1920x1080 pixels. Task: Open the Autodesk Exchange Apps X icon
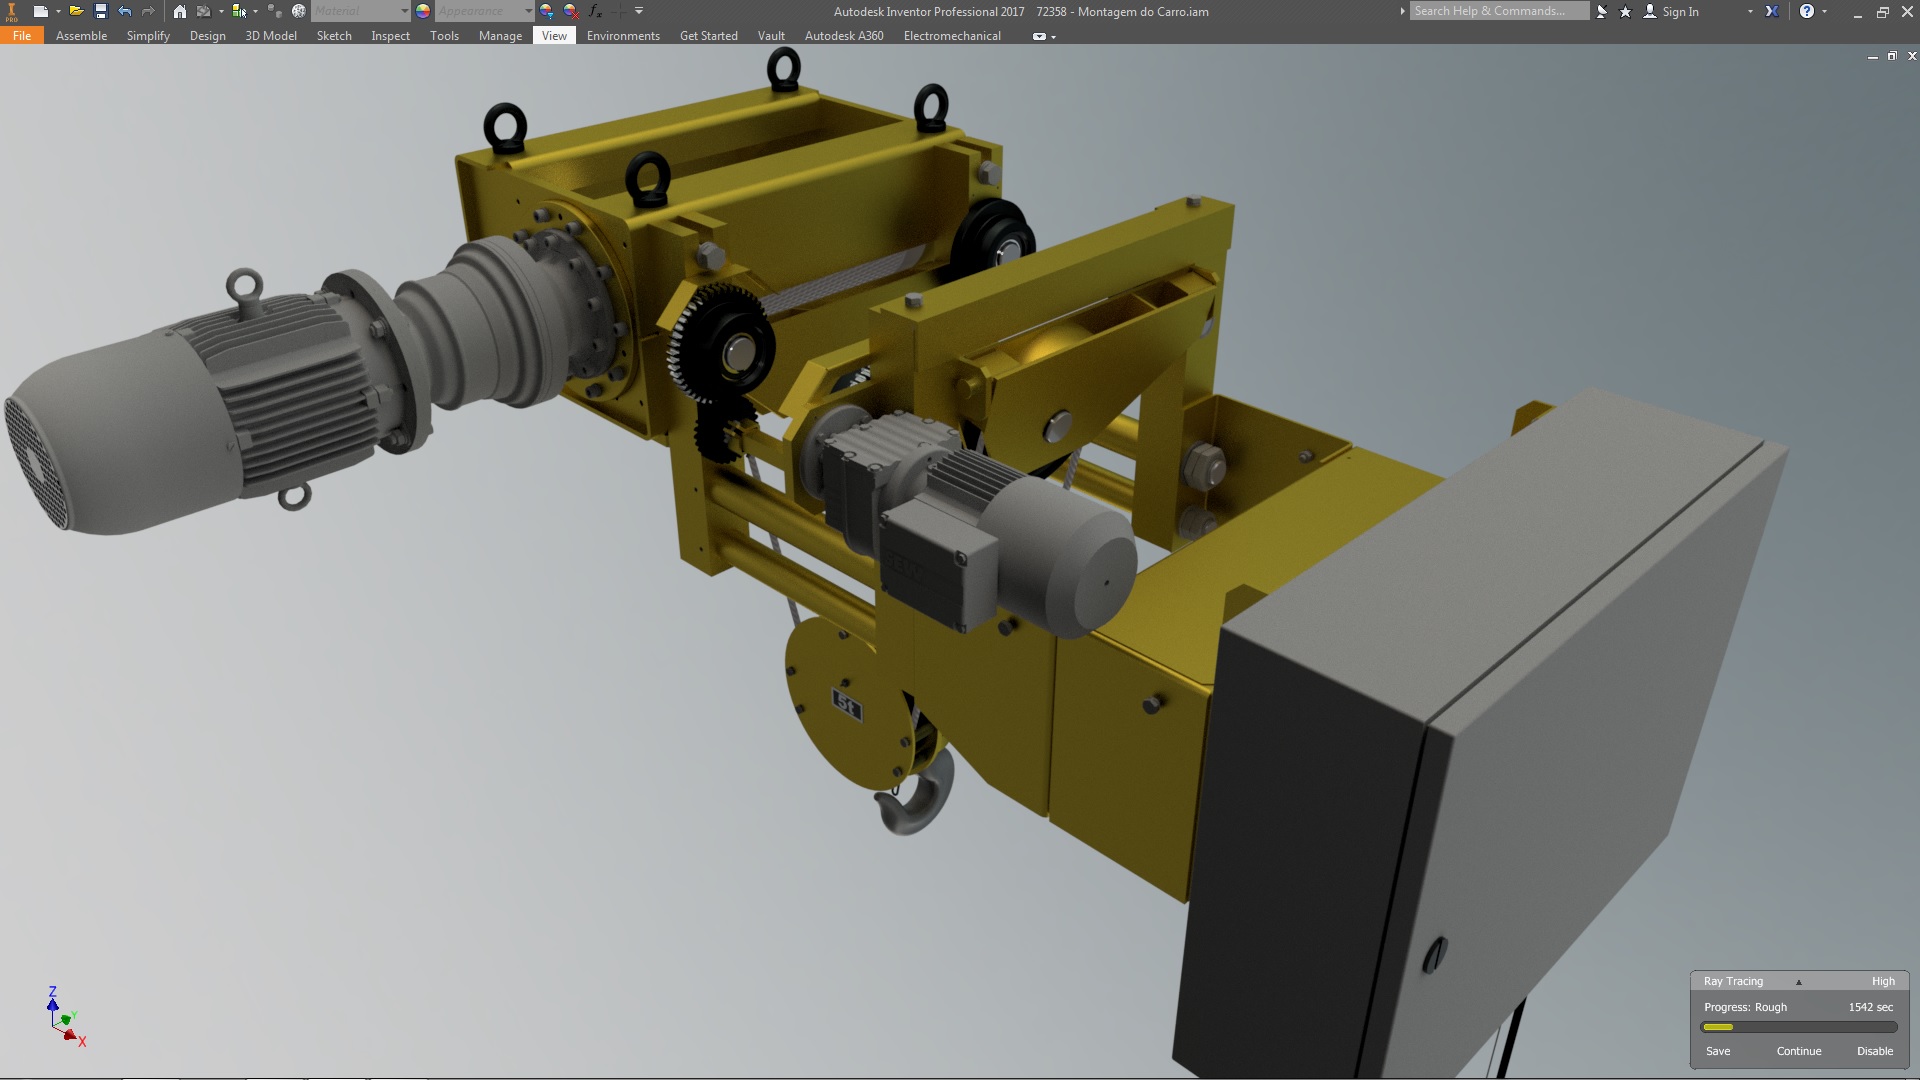[x=1771, y=11]
